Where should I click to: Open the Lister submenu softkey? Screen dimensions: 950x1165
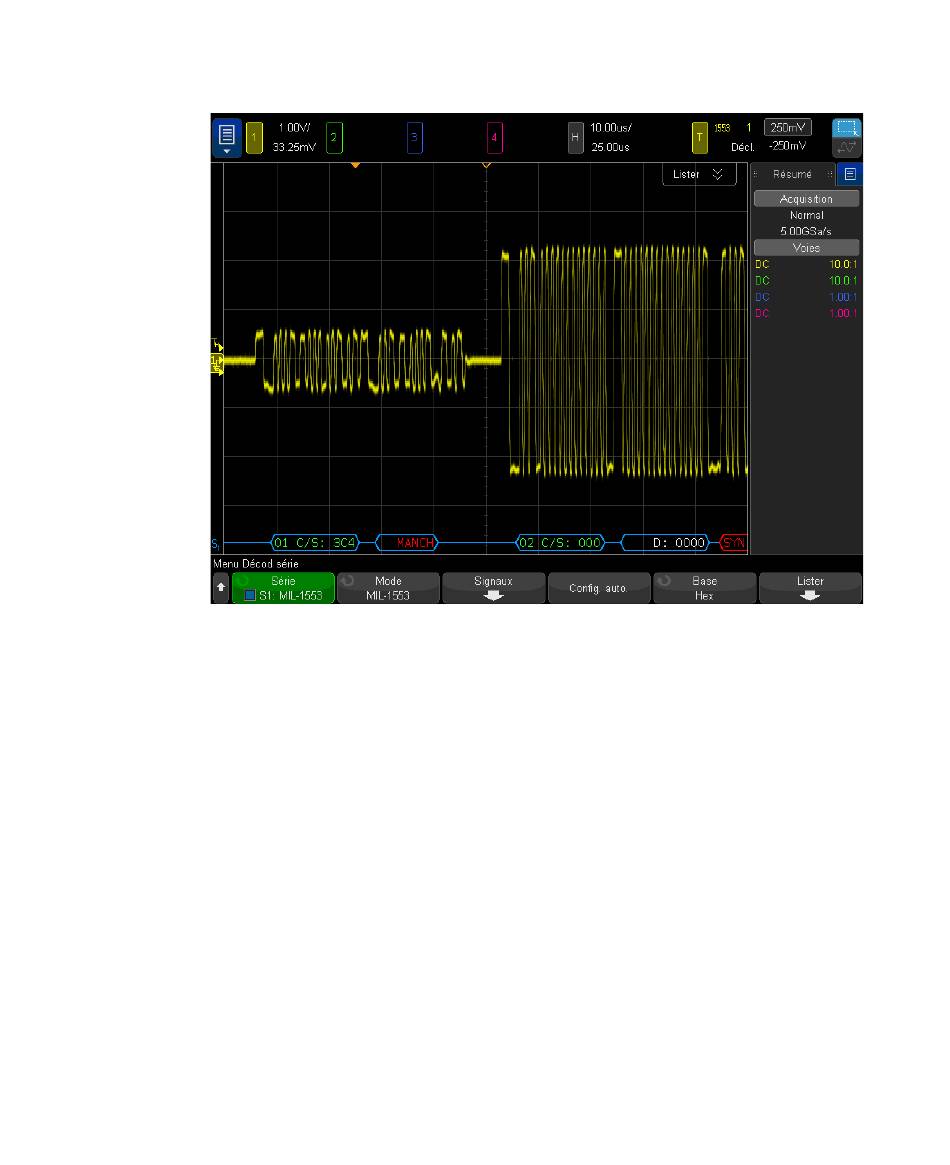[x=810, y=588]
